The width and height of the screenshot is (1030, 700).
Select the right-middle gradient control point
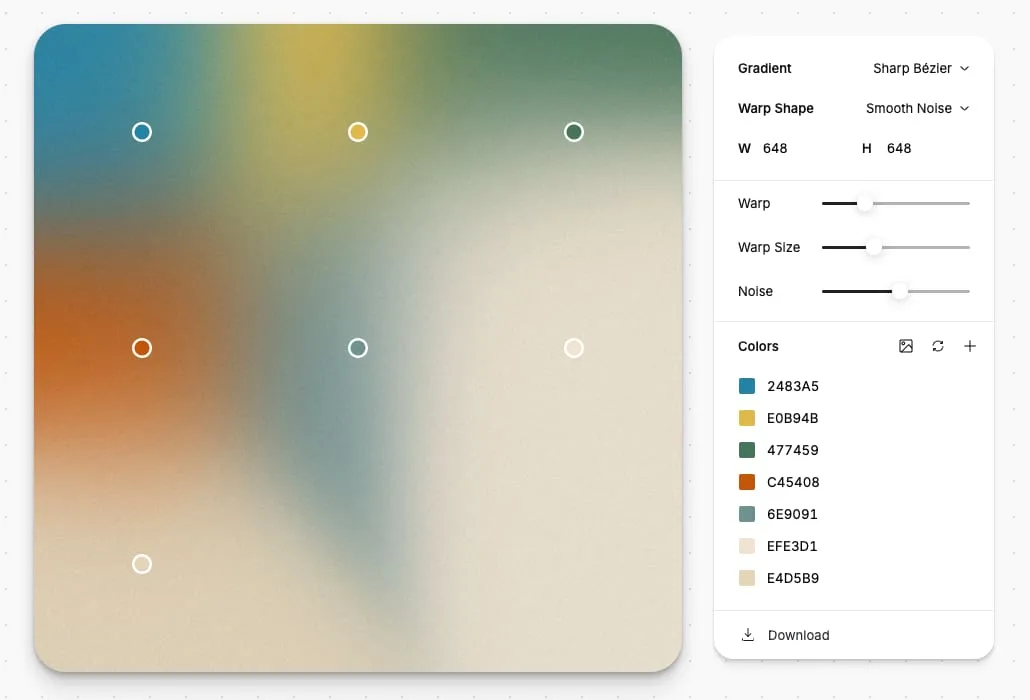point(573,348)
